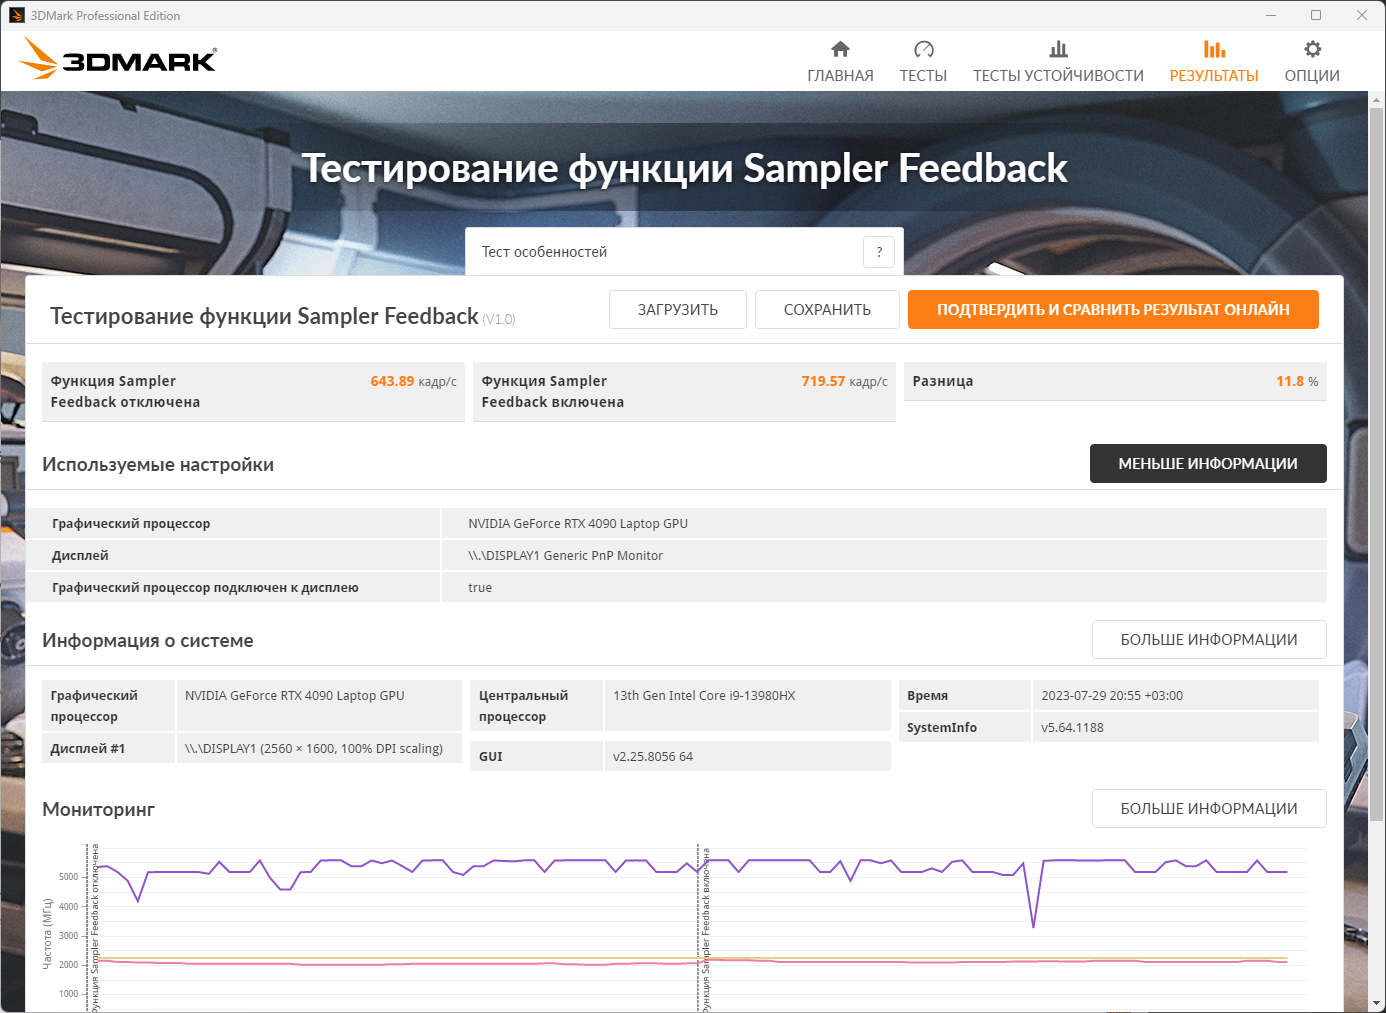Open the ГЛАВНАЯ tab
The width and height of the screenshot is (1386, 1013).
[x=840, y=76]
